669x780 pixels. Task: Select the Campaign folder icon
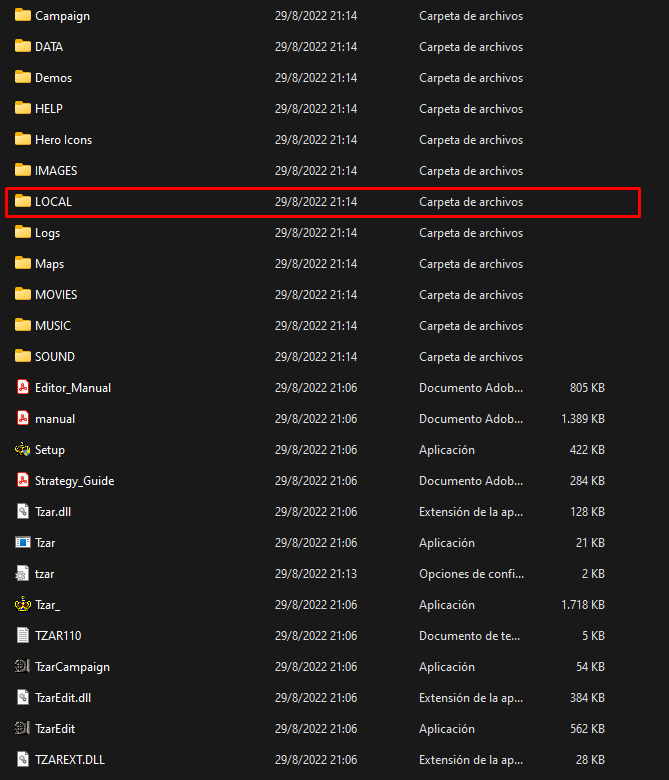23,15
